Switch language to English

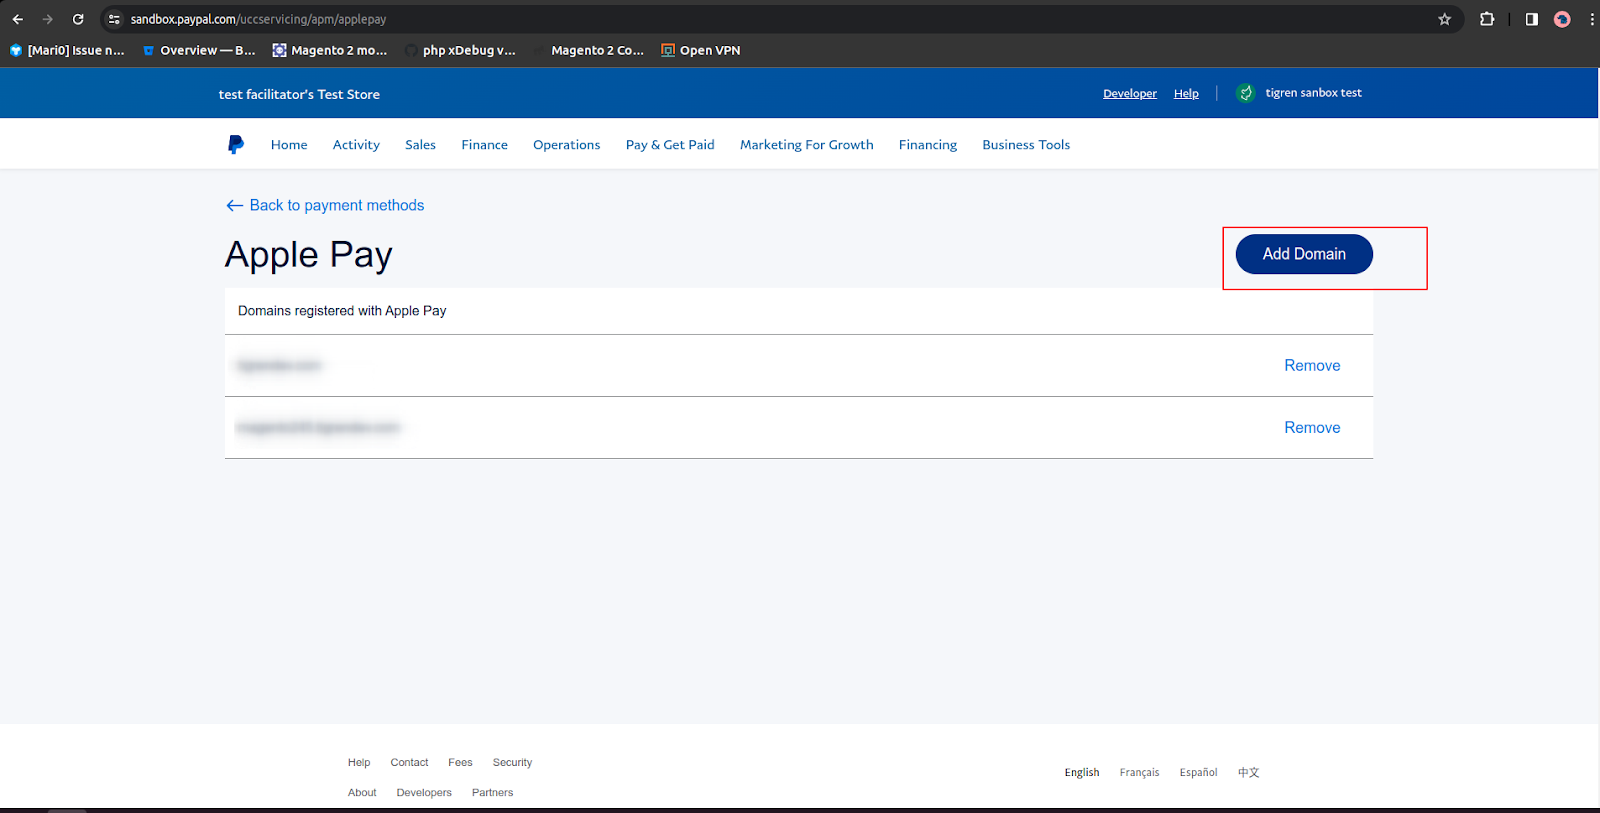1082,772
